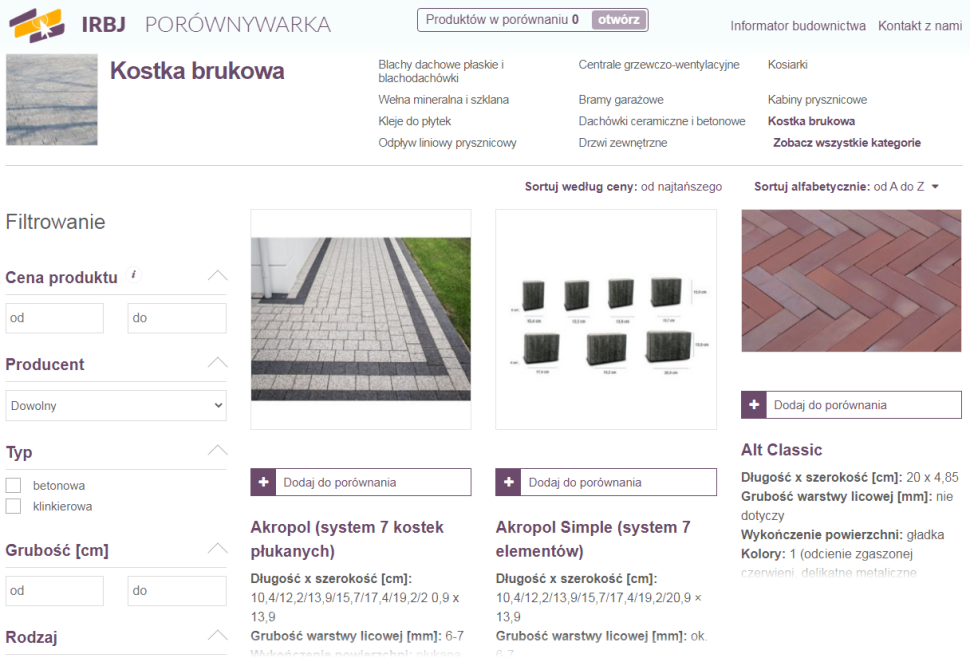Click the info icon next to Cena produktu
Viewport: 970px width, 662px height.
[x=134, y=275]
